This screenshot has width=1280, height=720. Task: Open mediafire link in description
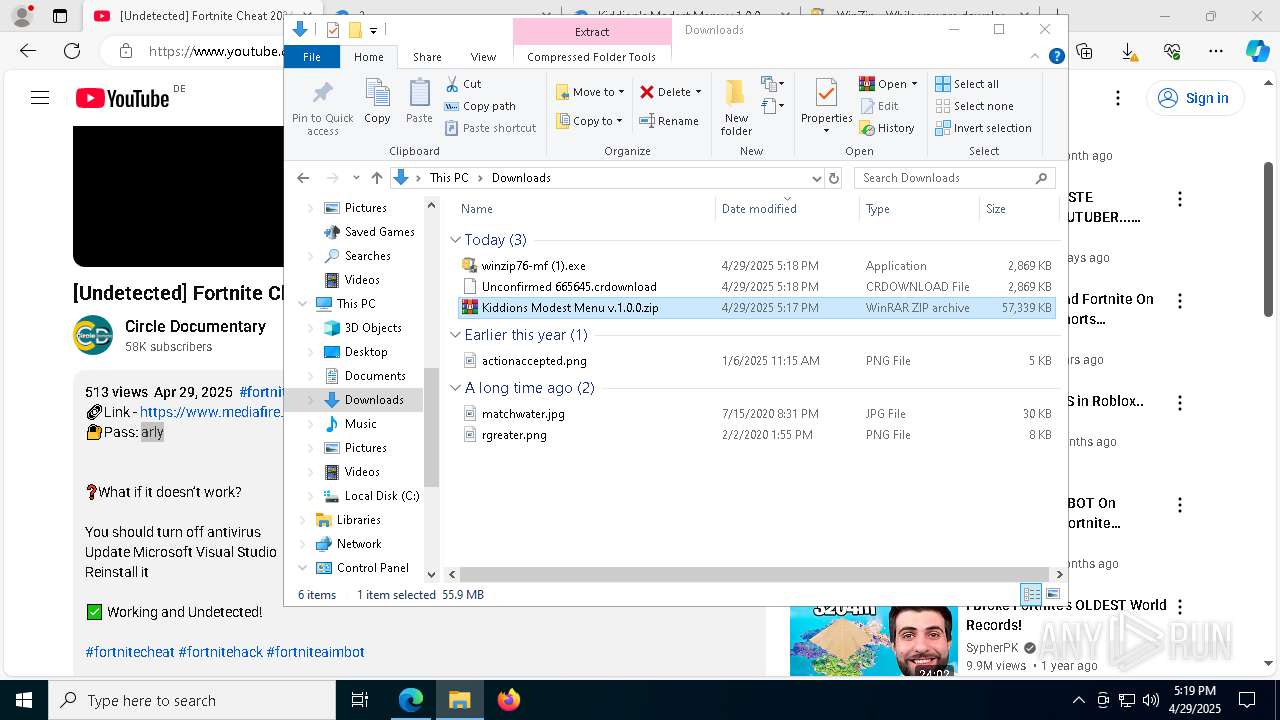[x=211, y=412]
